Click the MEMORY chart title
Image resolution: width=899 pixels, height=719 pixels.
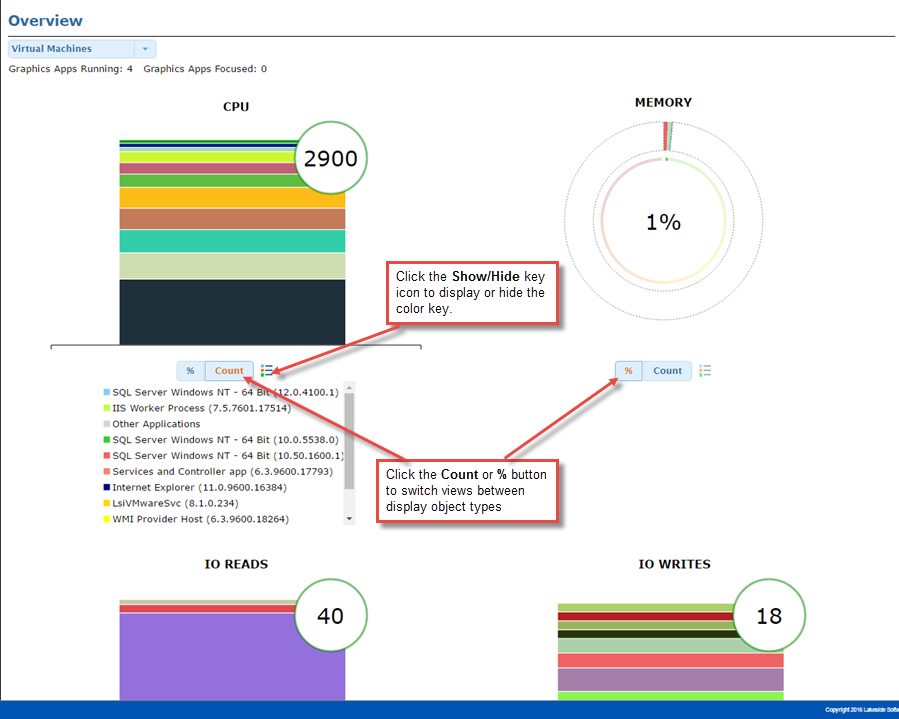(663, 103)
